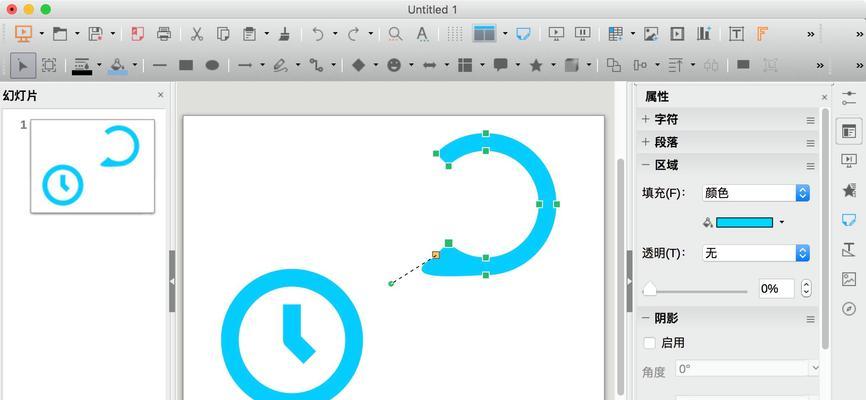
Task: Click the Redo arrow icon
Action: tap(353, 34)
